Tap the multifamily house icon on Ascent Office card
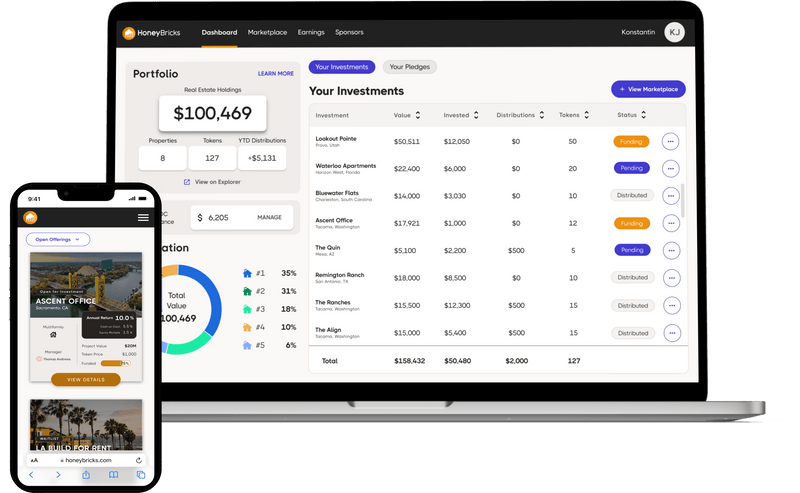The width and height of the screenshot is (800, 493). 53,335
